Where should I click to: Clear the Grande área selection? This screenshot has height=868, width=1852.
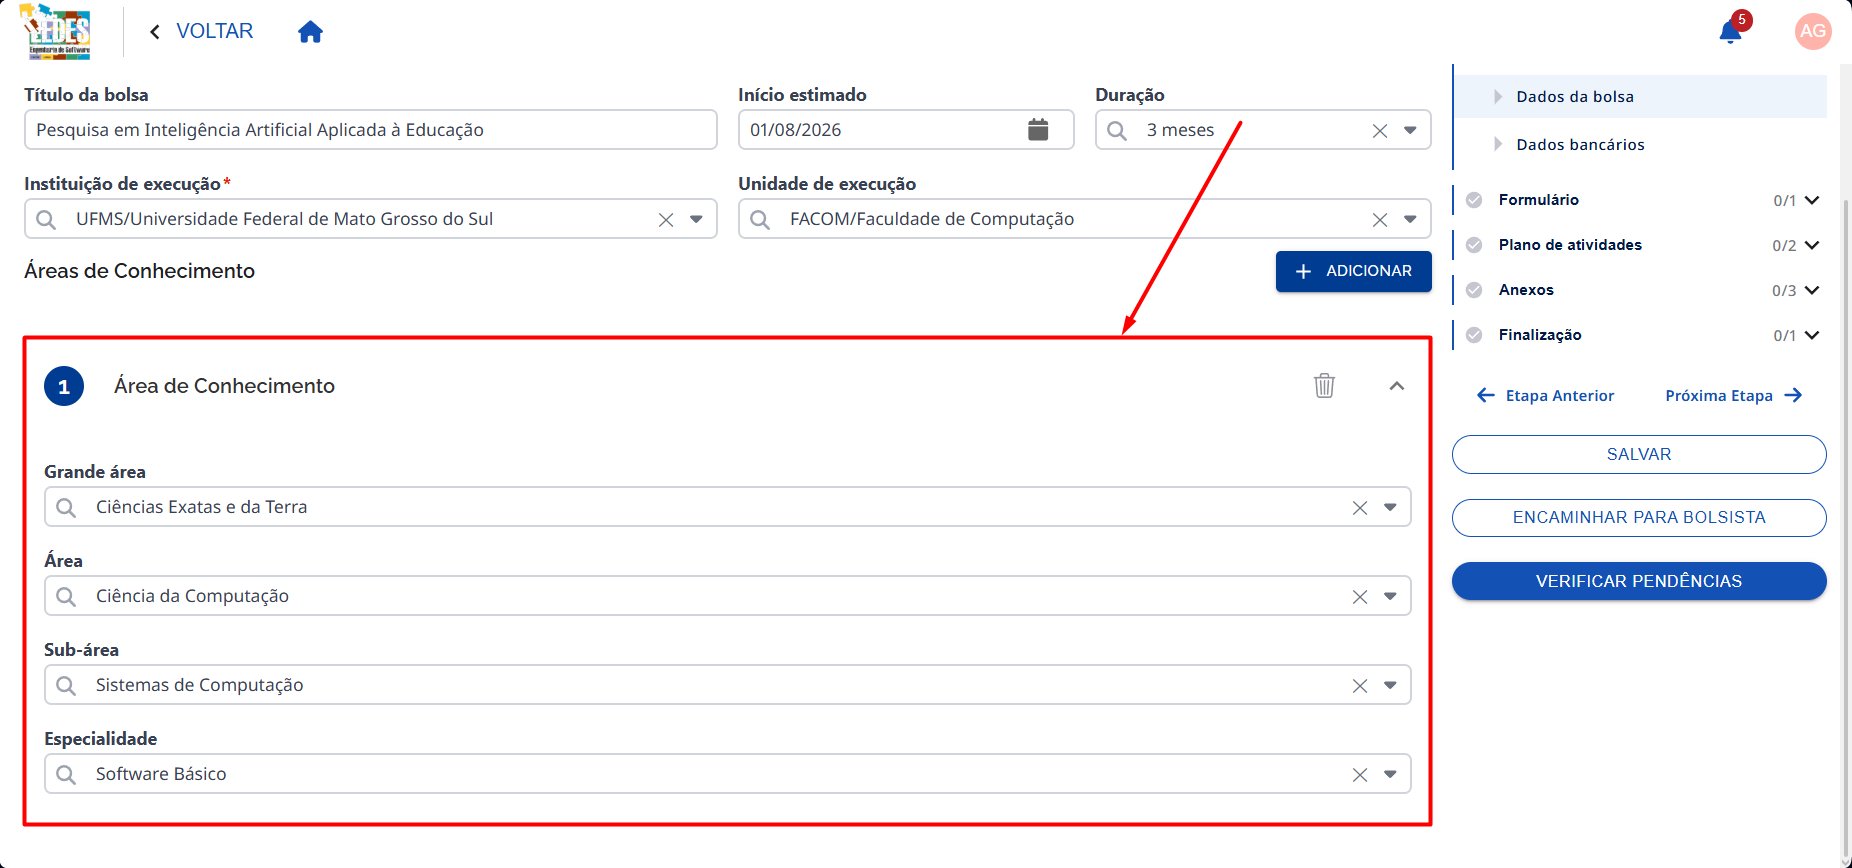point(1360,508)
